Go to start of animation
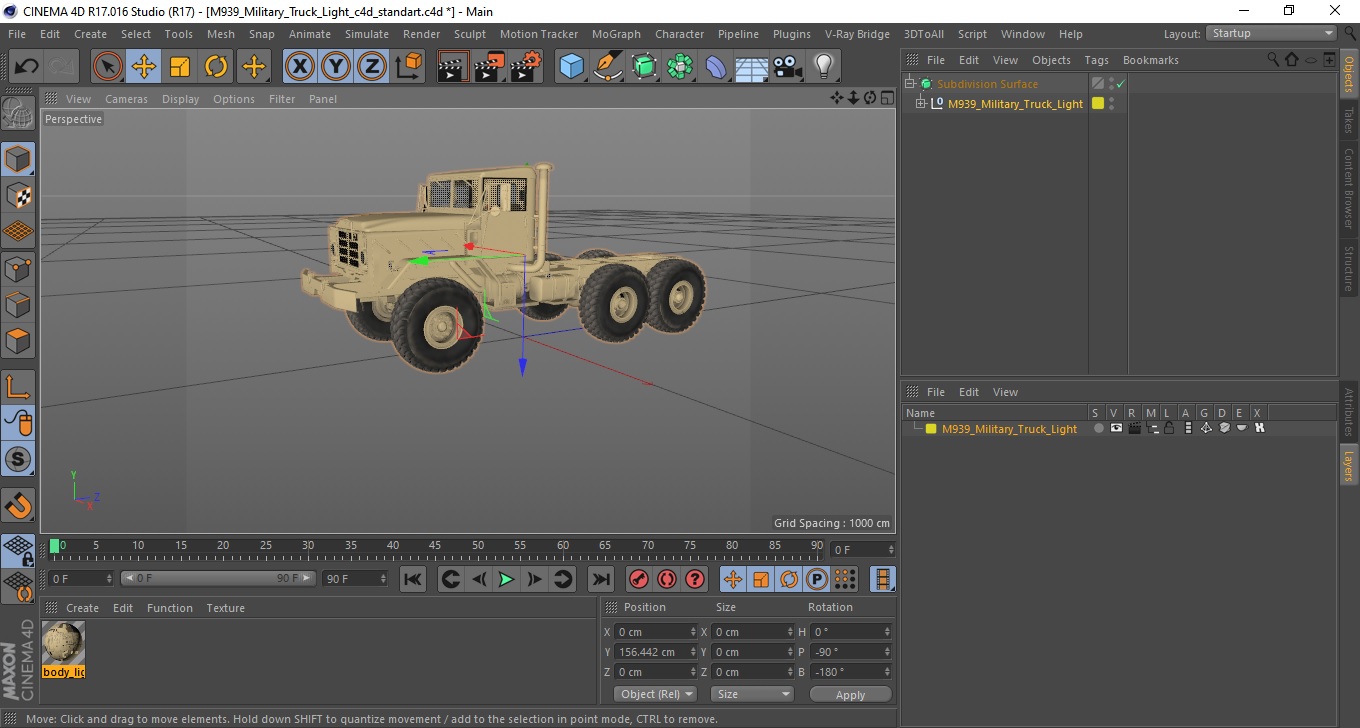1360x728 pixels. [x=413, y=579]
